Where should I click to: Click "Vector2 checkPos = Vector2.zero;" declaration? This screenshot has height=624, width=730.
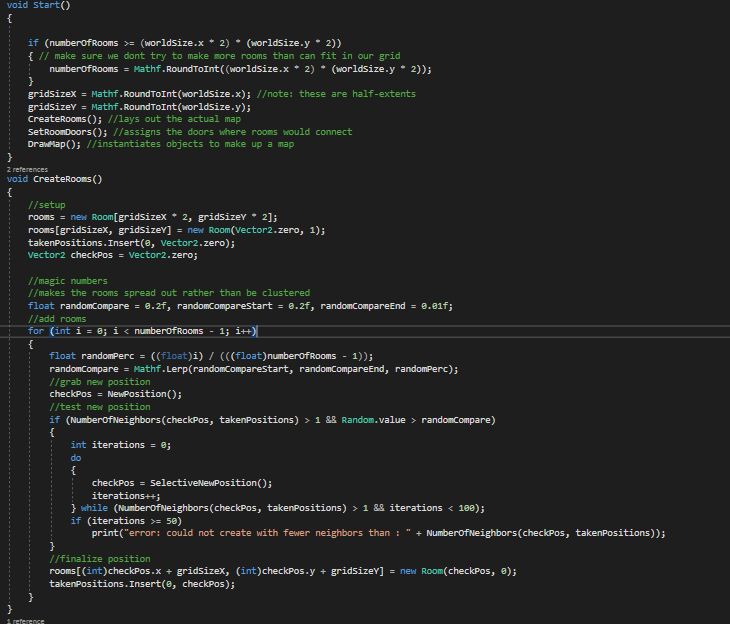coord(113,255)
